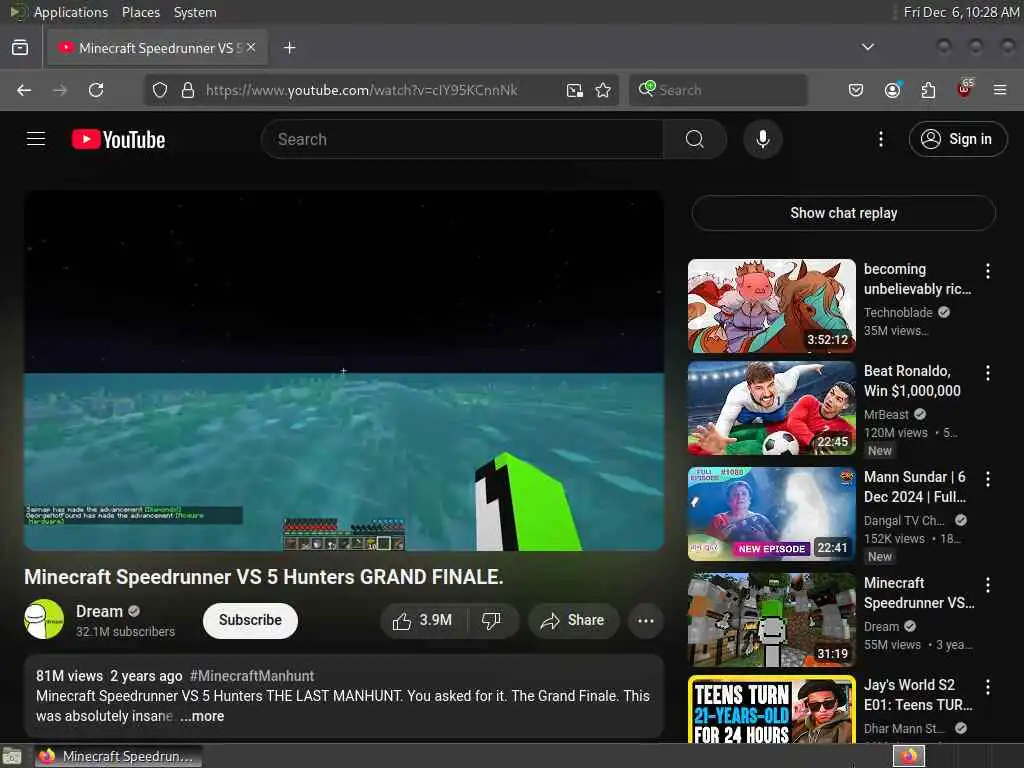Click the browser forward arrow

click(60, 90)
